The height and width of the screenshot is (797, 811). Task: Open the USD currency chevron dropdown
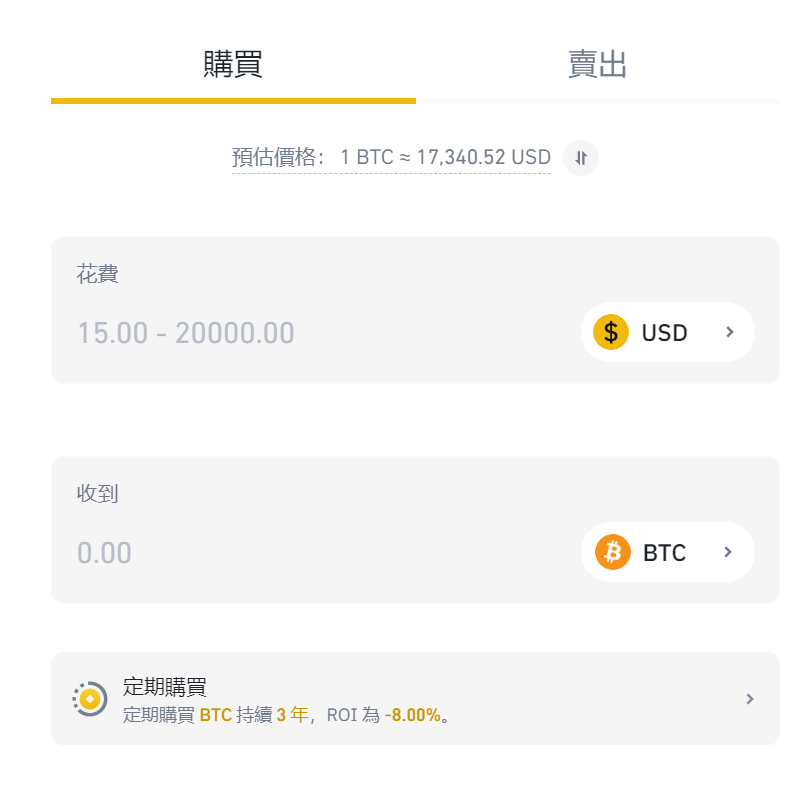[x=728, y=332]
